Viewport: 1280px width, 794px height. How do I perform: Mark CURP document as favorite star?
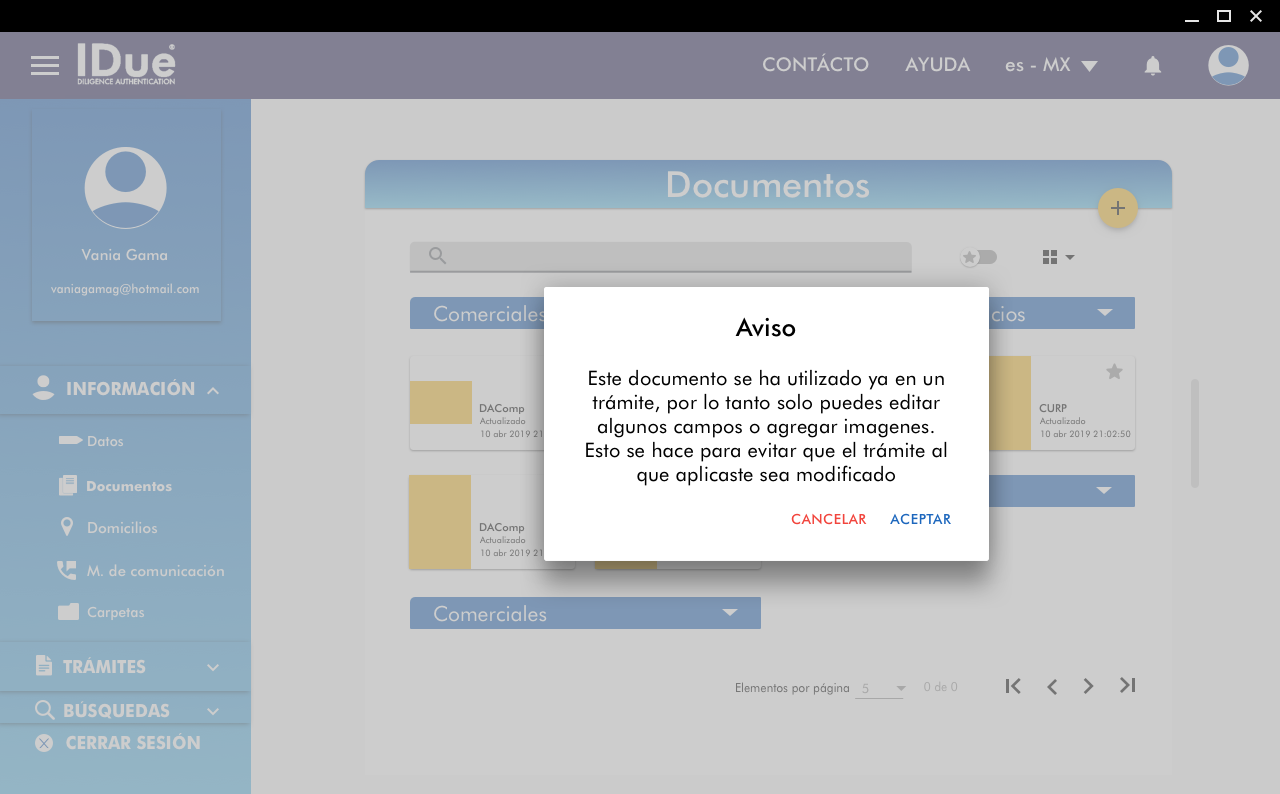click(x=1114, y=372)
